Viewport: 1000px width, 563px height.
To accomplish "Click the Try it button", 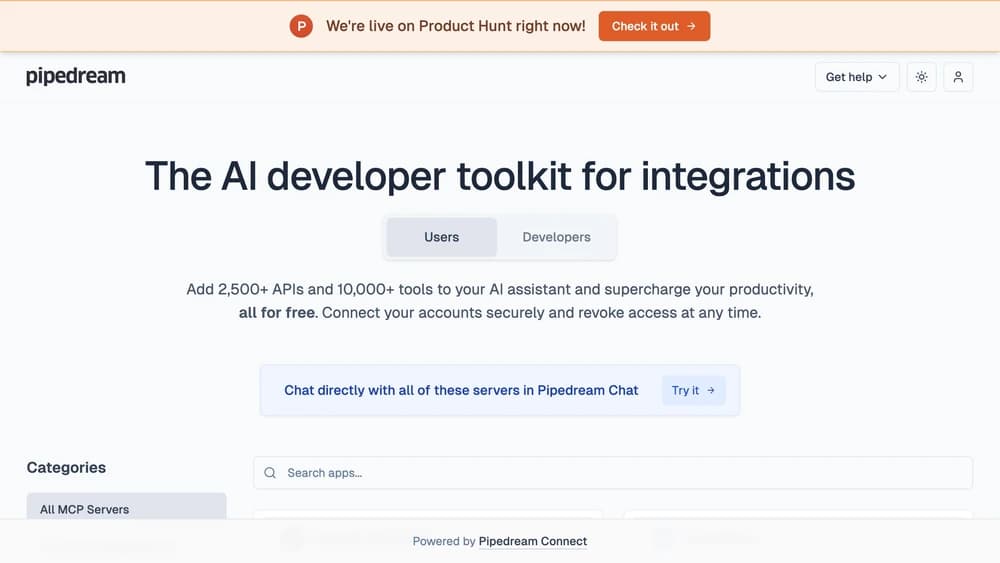I will pos(693,390).
